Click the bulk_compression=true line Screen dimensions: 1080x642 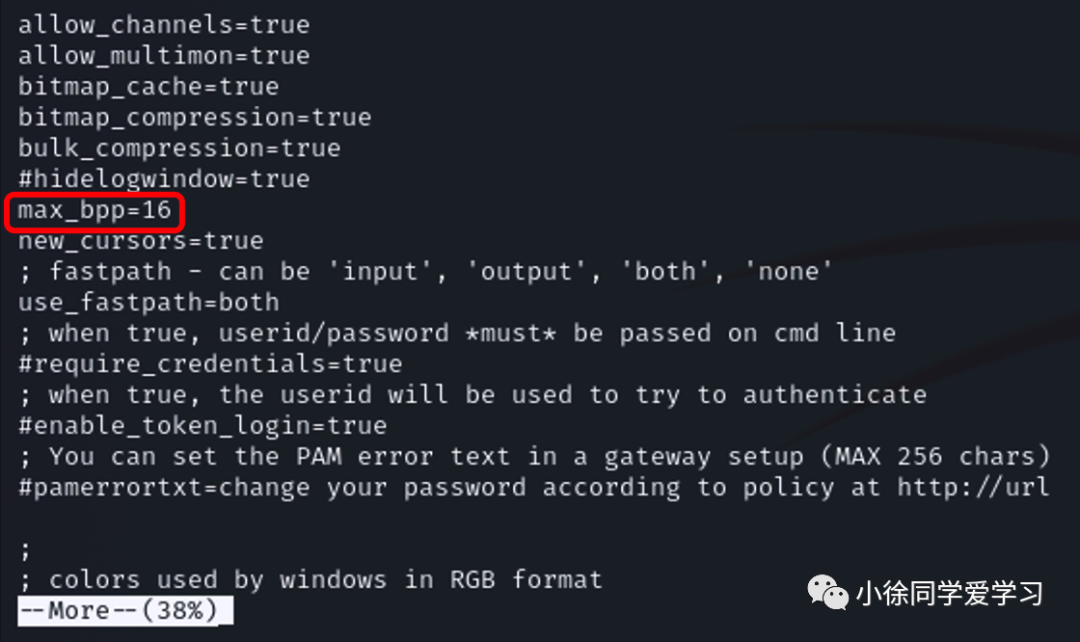[179, 149]
